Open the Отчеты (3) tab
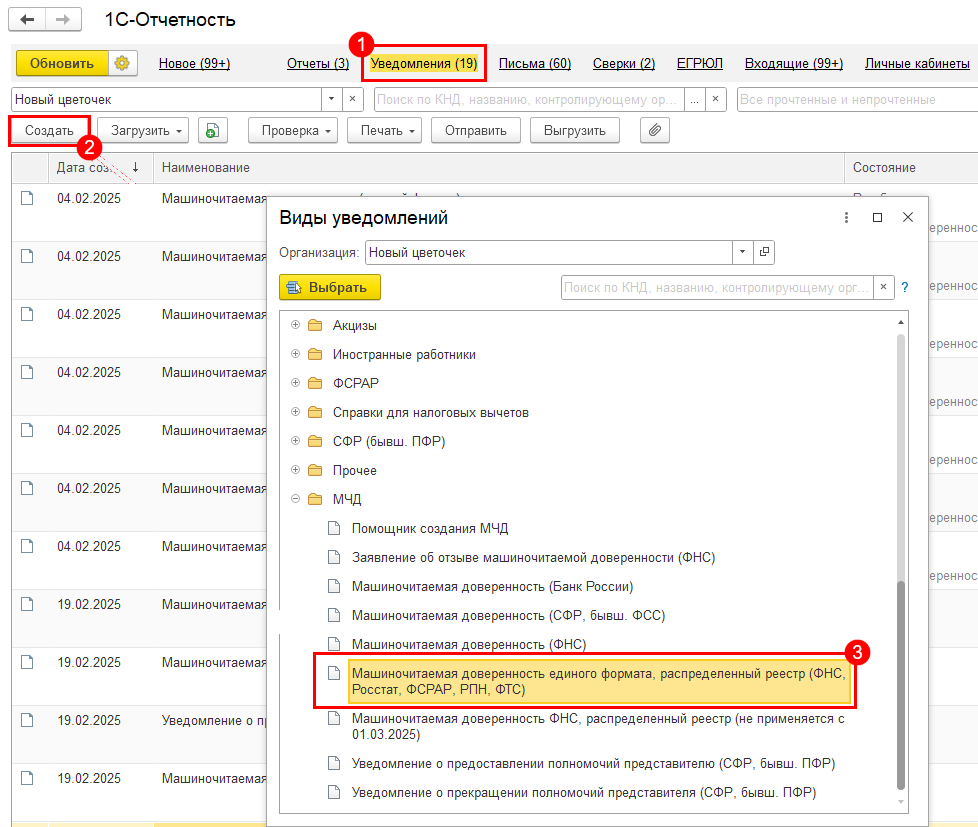This screenshot has width=978, height=827. tap(318, 63)
